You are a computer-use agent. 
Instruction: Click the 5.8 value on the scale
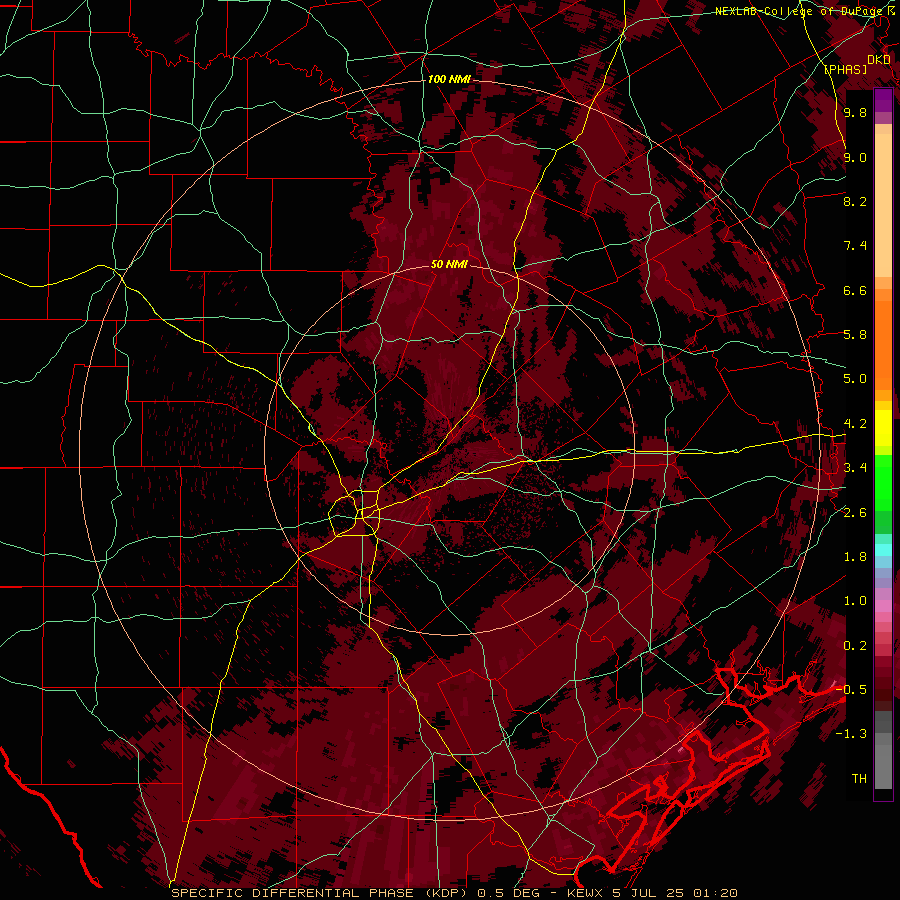(855, 335)
